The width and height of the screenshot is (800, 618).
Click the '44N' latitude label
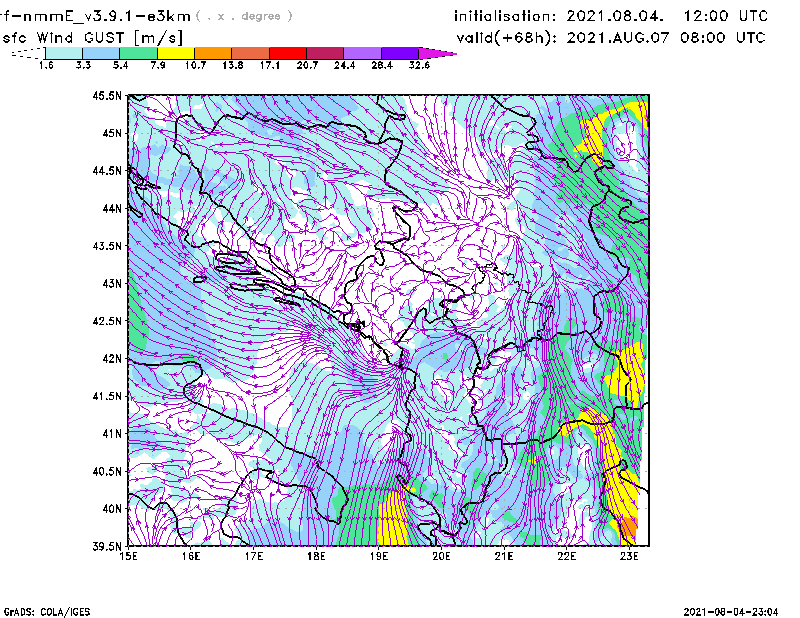coord(112,208)
